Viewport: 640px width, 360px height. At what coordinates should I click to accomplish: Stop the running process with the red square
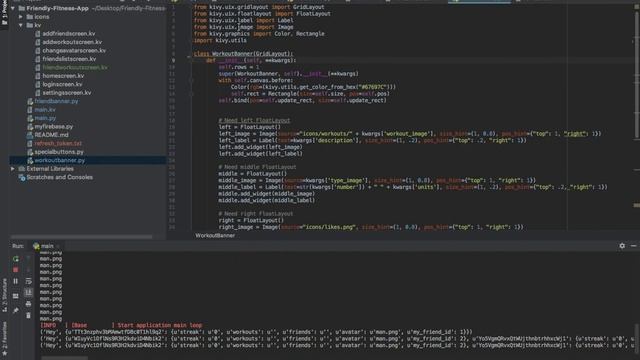[16, 270]
